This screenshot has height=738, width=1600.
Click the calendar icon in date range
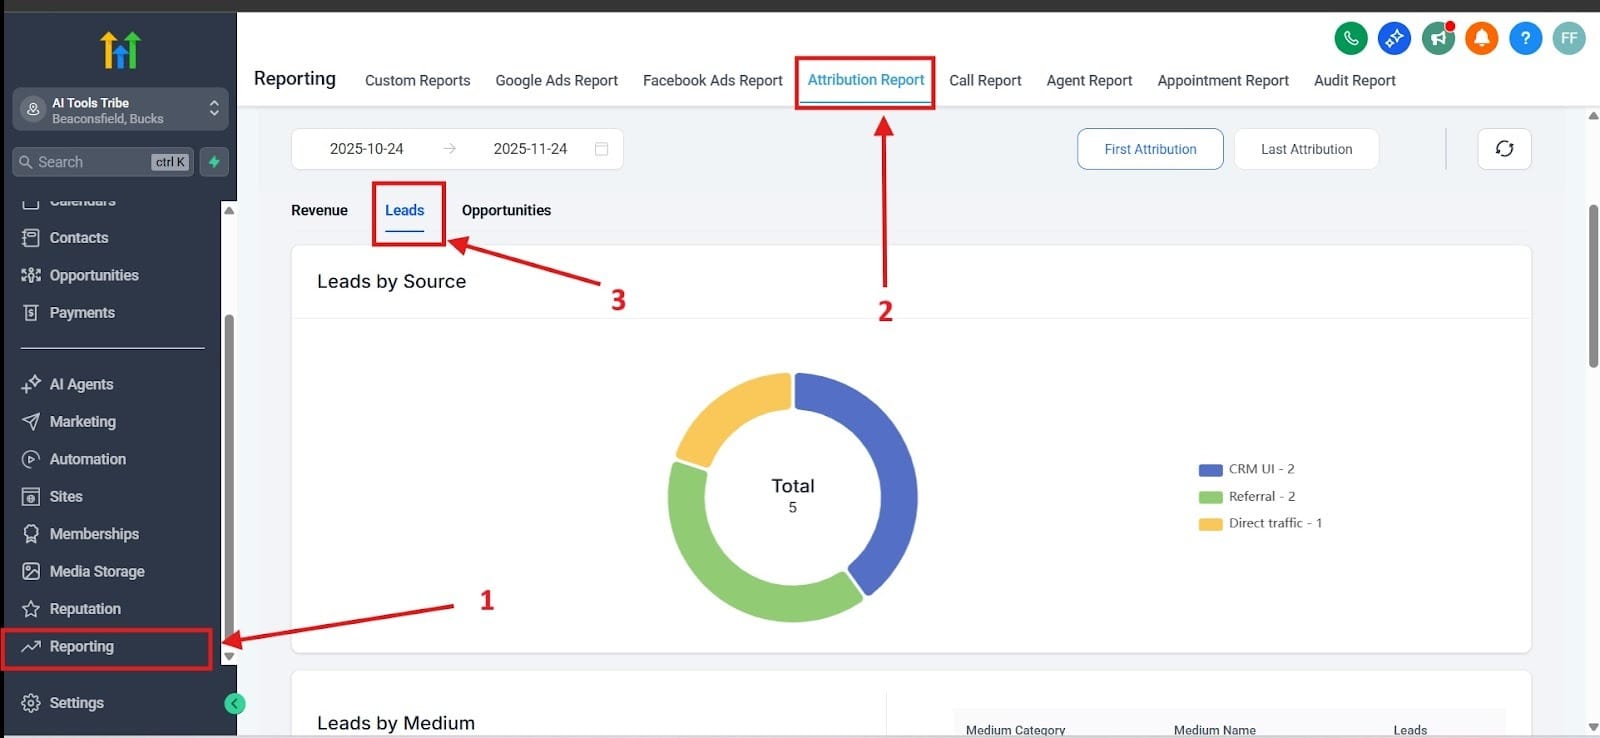601,149
